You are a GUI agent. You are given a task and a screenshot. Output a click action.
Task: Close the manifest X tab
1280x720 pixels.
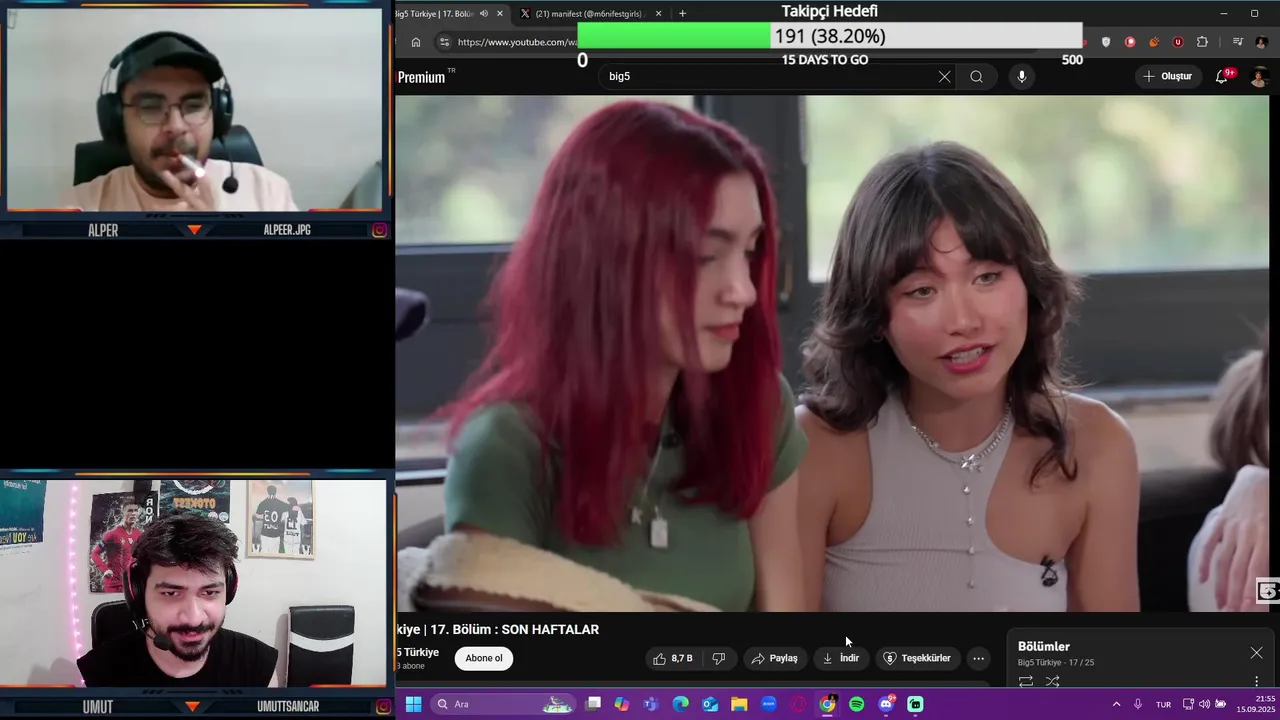(658, 14)
